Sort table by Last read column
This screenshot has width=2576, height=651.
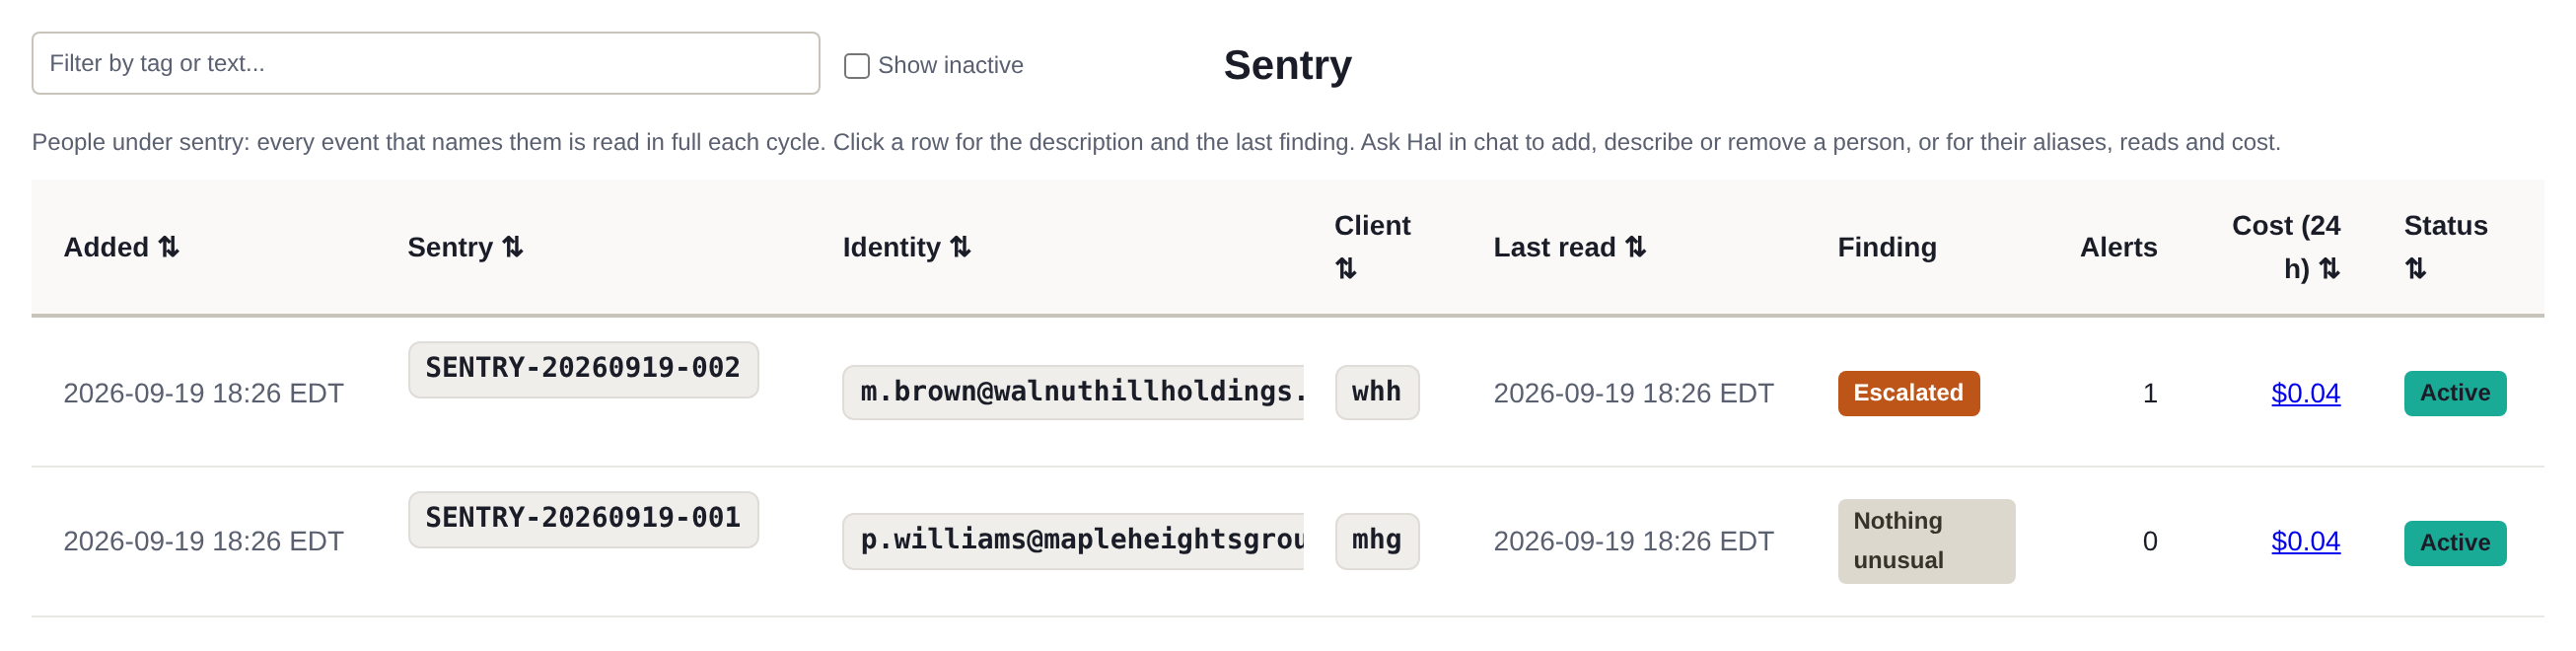tap(1569, 247)
